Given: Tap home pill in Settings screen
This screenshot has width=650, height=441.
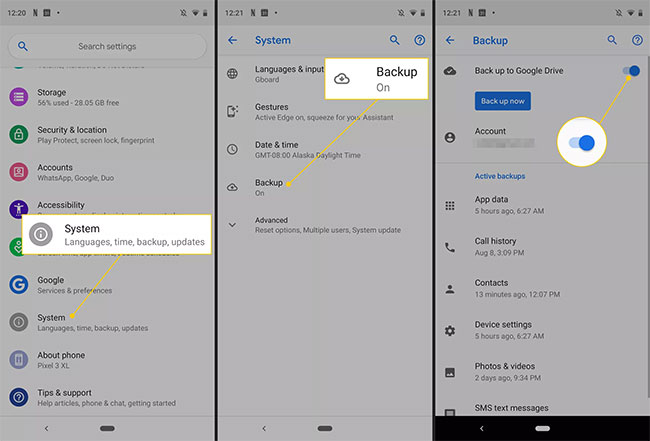Looking at the screenshot, I should click(x=107, y=428).
